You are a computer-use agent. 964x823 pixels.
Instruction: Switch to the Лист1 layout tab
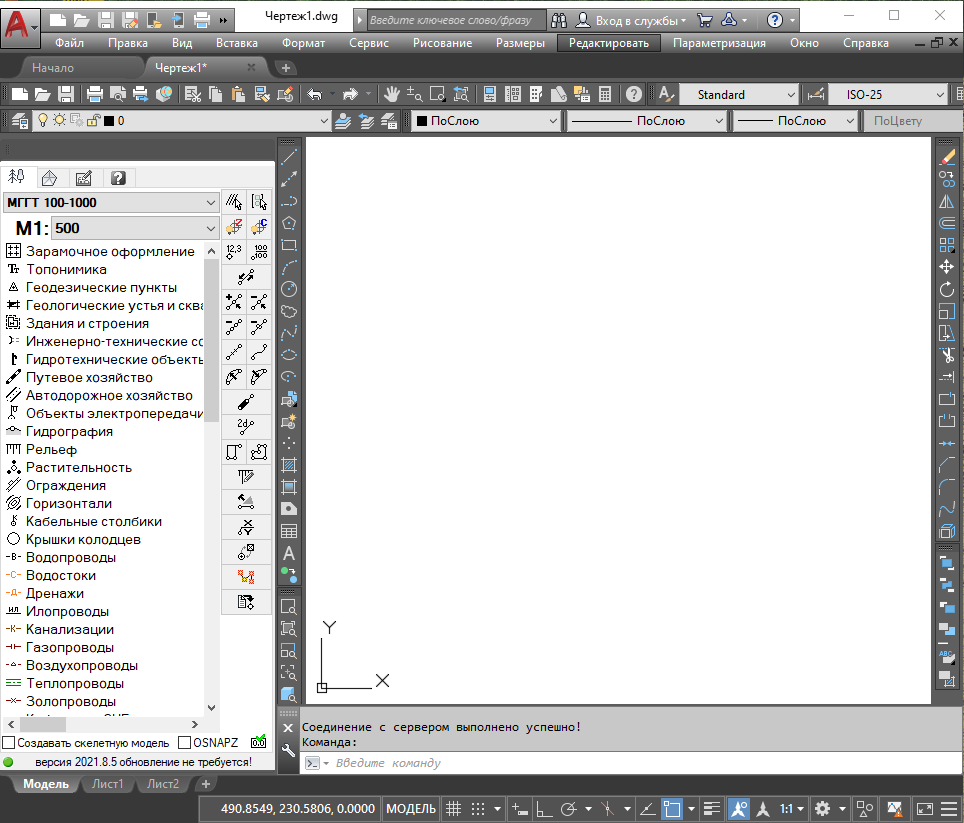click(108, 784)
